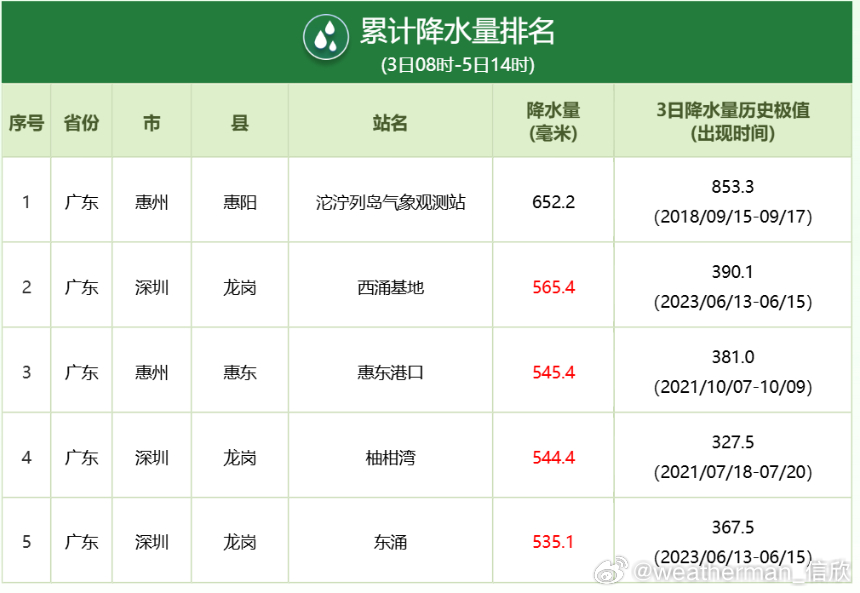Click the red rainfall value 544.4
The width and height of the screenshot is (860, 593).
[x=553, y=457]
